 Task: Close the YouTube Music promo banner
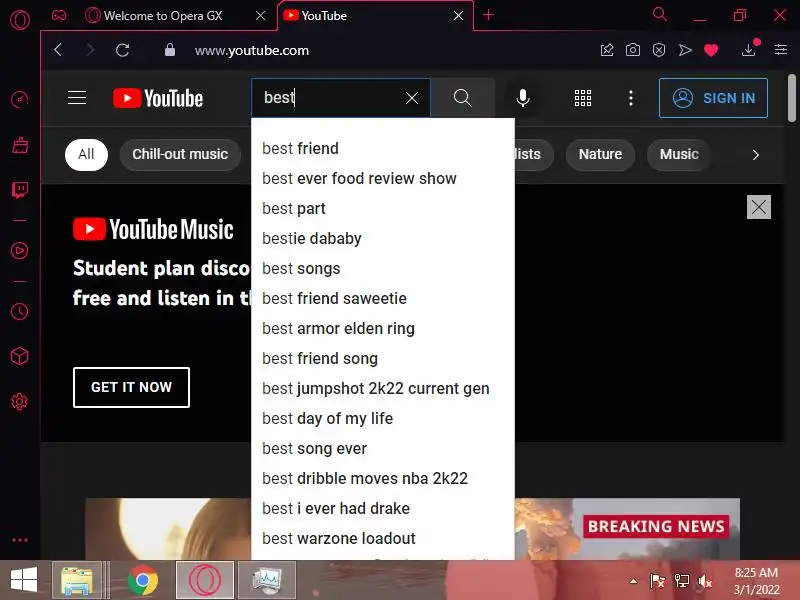tap(759, 207)
